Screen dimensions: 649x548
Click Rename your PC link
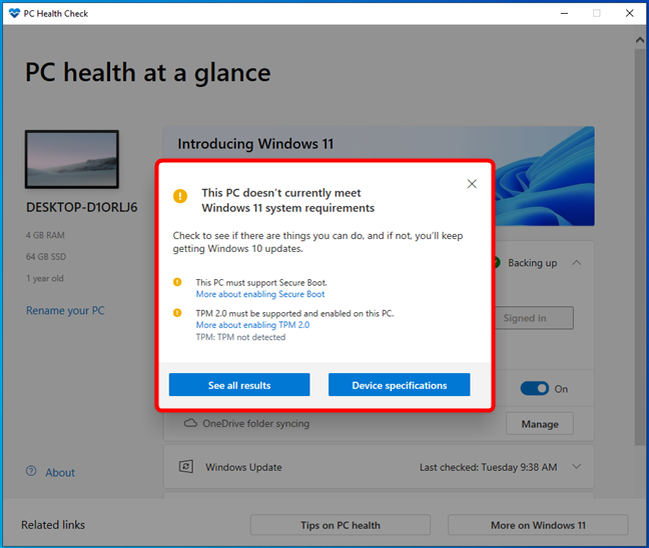coord(65,310)
